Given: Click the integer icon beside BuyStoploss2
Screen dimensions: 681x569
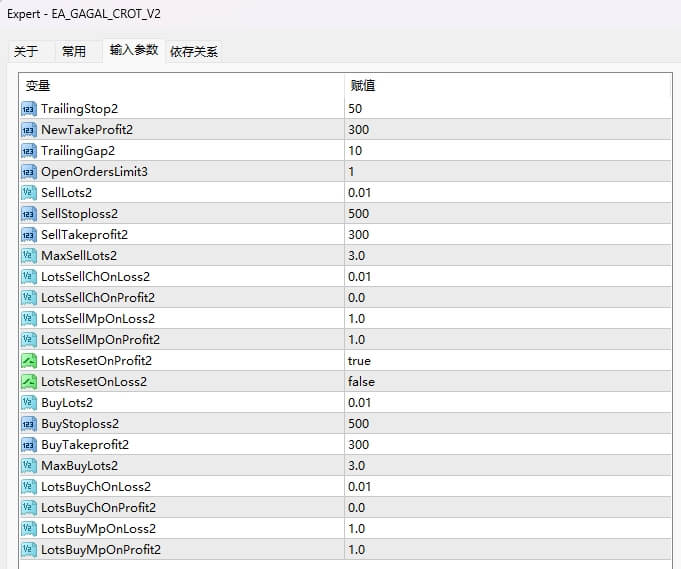Looking at the screenshot, I should 29,423.
